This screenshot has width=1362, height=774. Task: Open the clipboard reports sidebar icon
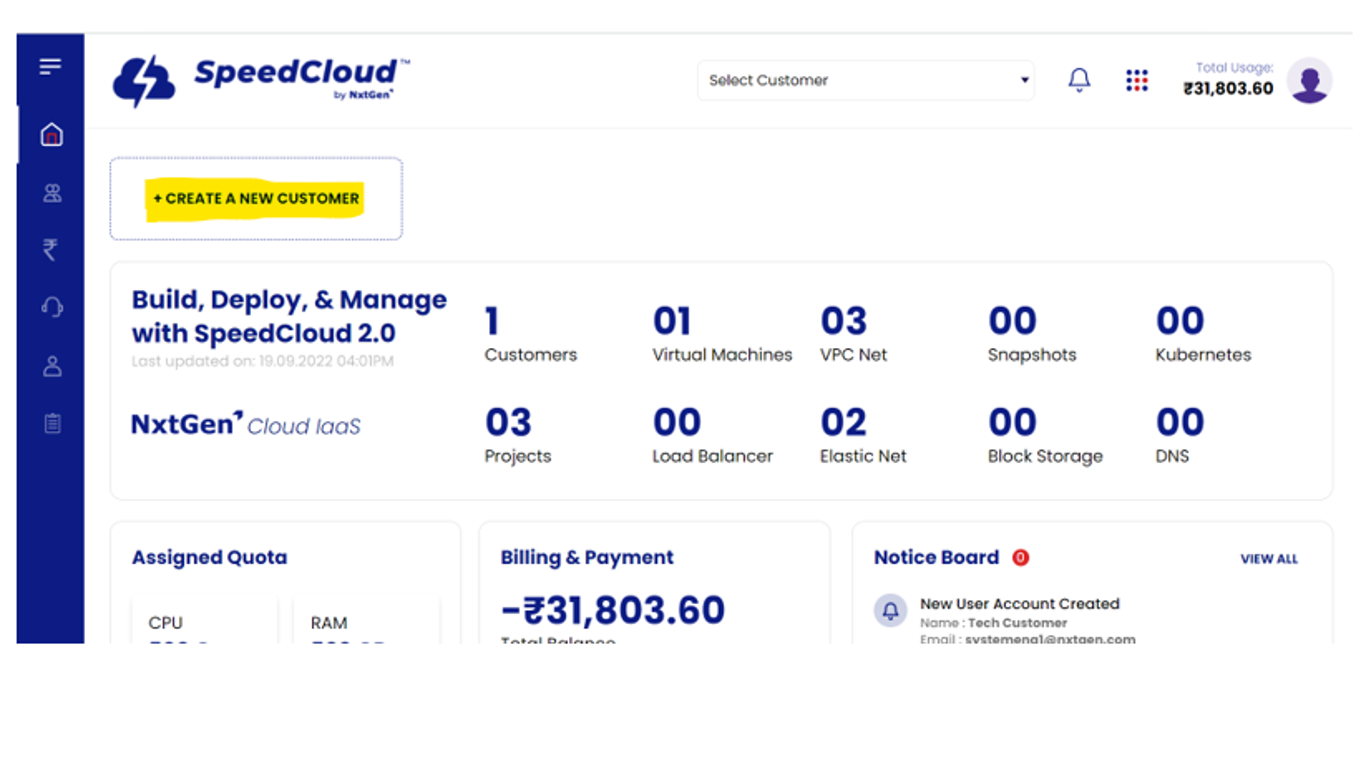[52, 424]
